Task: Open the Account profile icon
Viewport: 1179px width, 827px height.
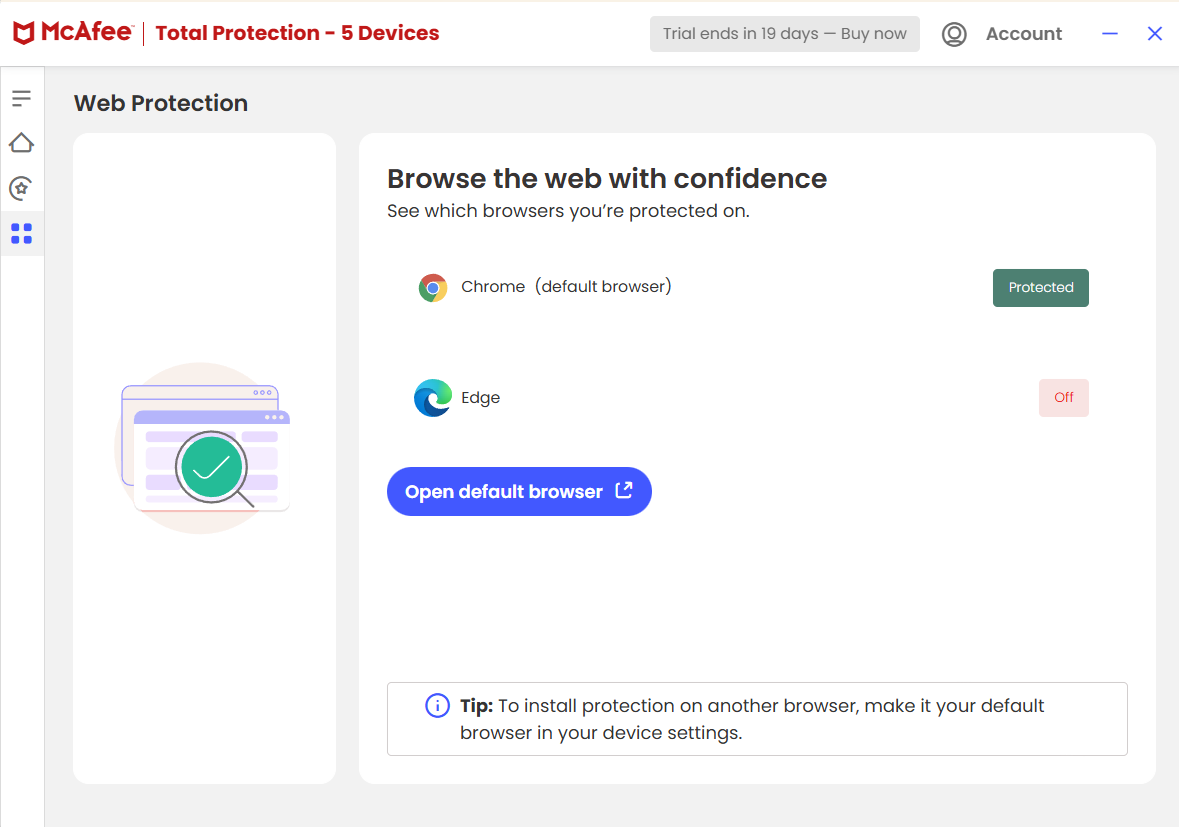Action: [954, 33]
